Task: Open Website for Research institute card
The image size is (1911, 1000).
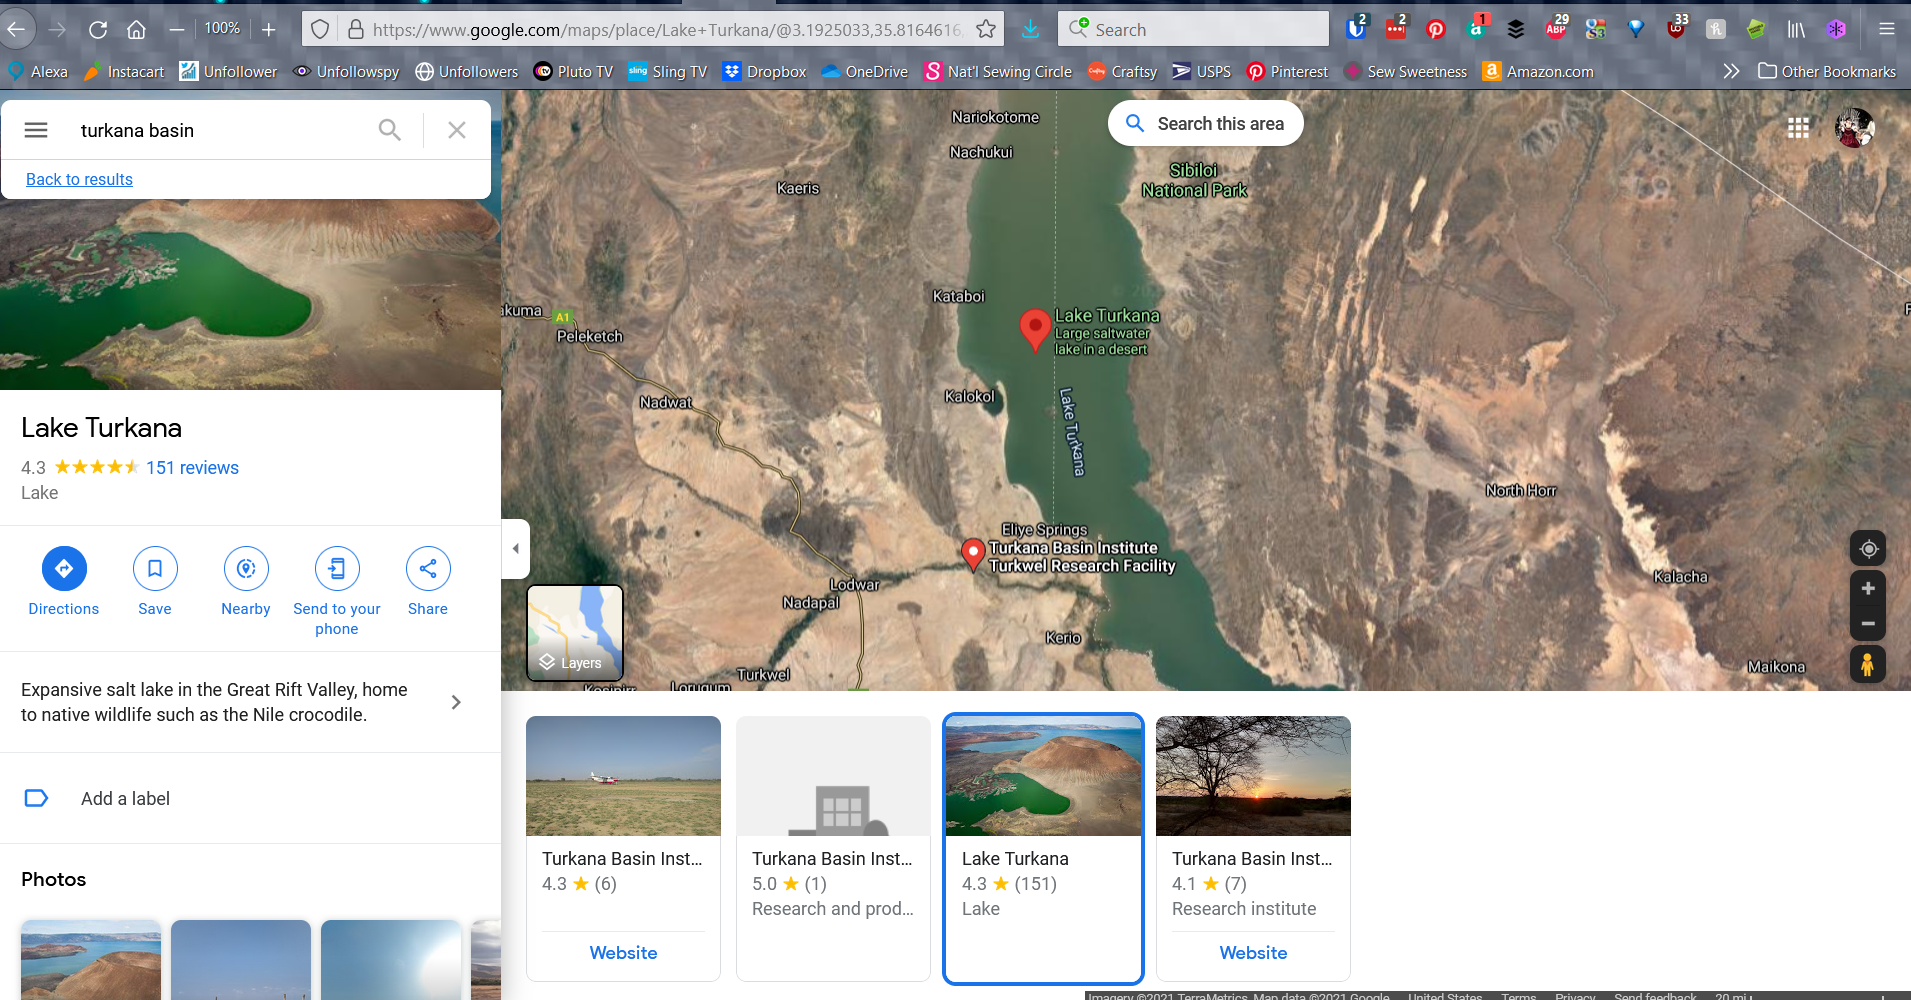Action: (1253, 953)
